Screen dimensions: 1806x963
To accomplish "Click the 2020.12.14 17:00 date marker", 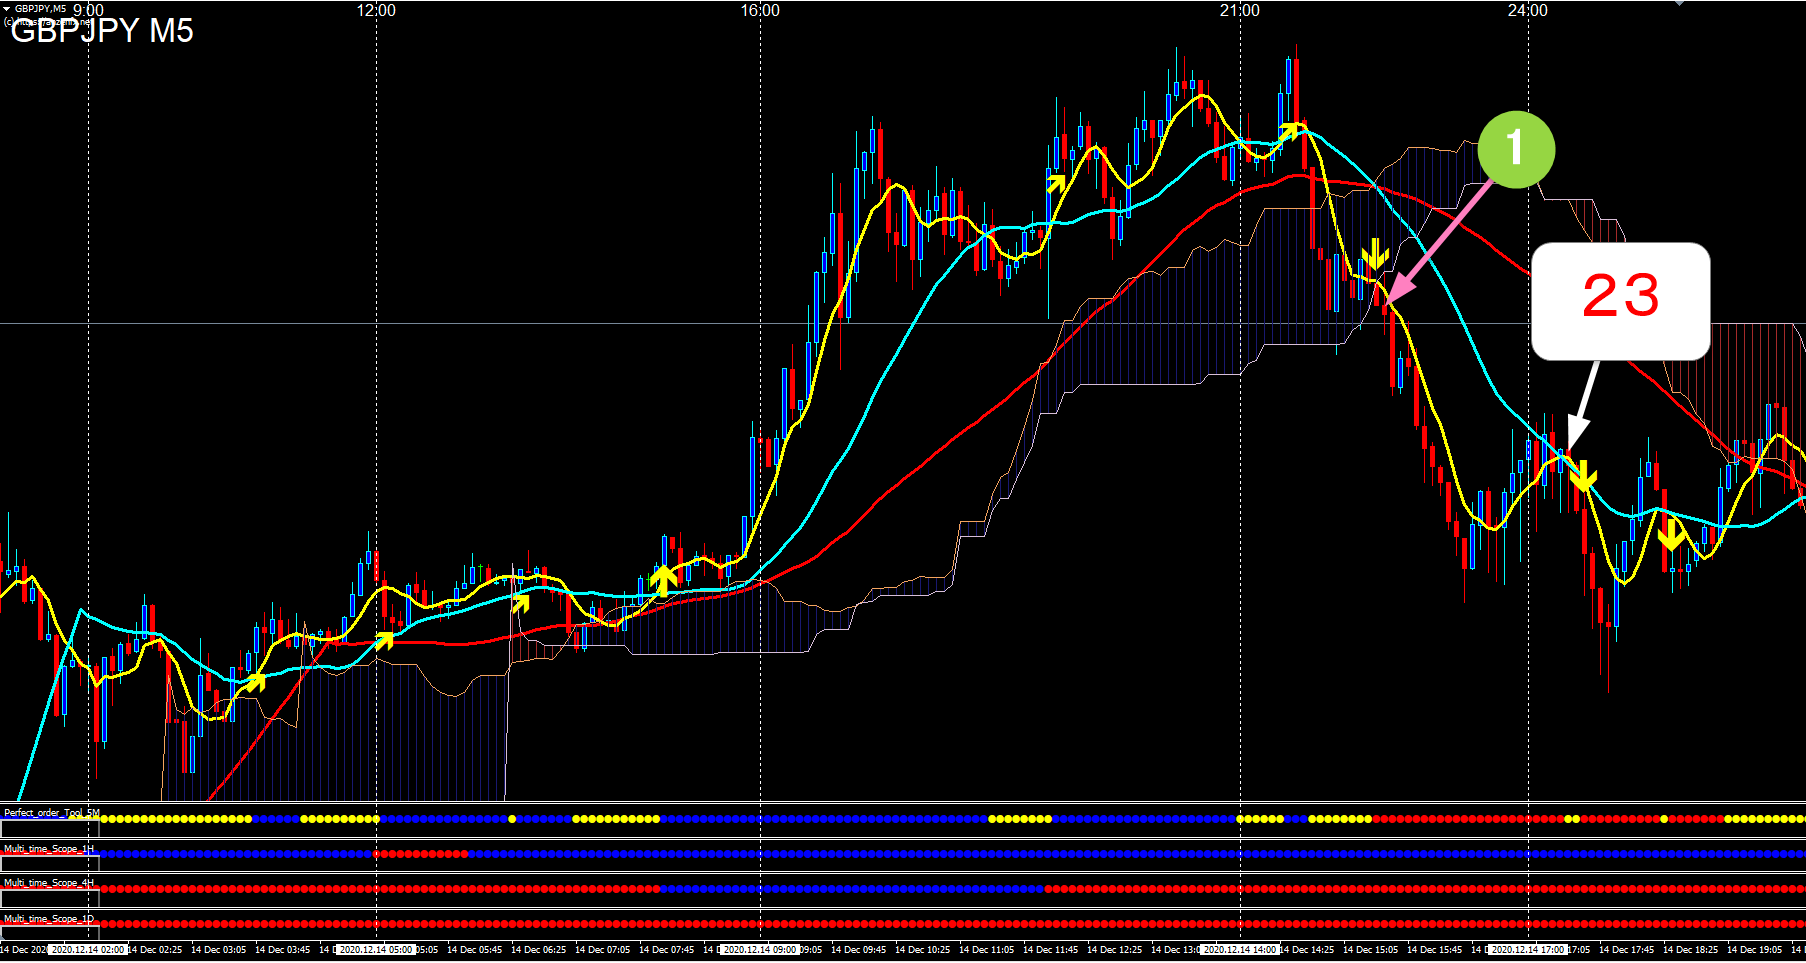I will pyautogui.click(x=1528, y=950).
